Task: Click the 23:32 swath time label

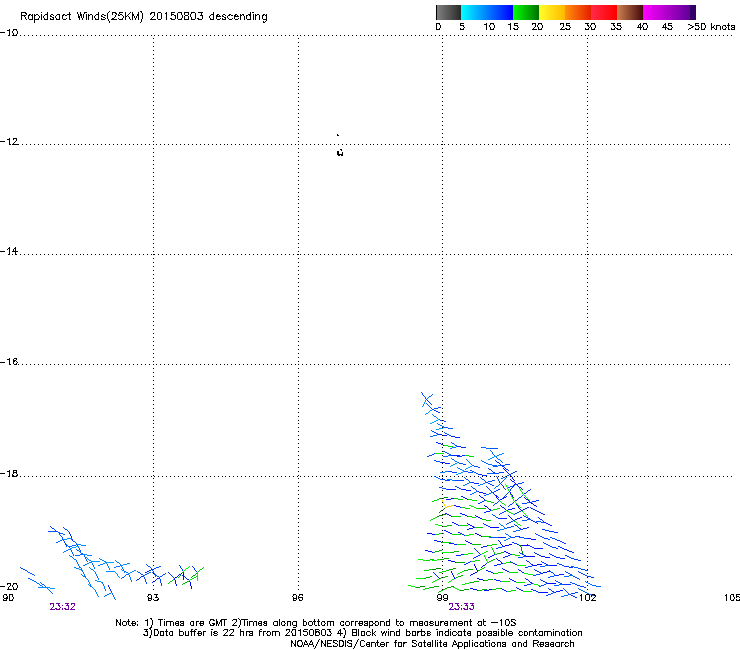Action: (62, 607)
